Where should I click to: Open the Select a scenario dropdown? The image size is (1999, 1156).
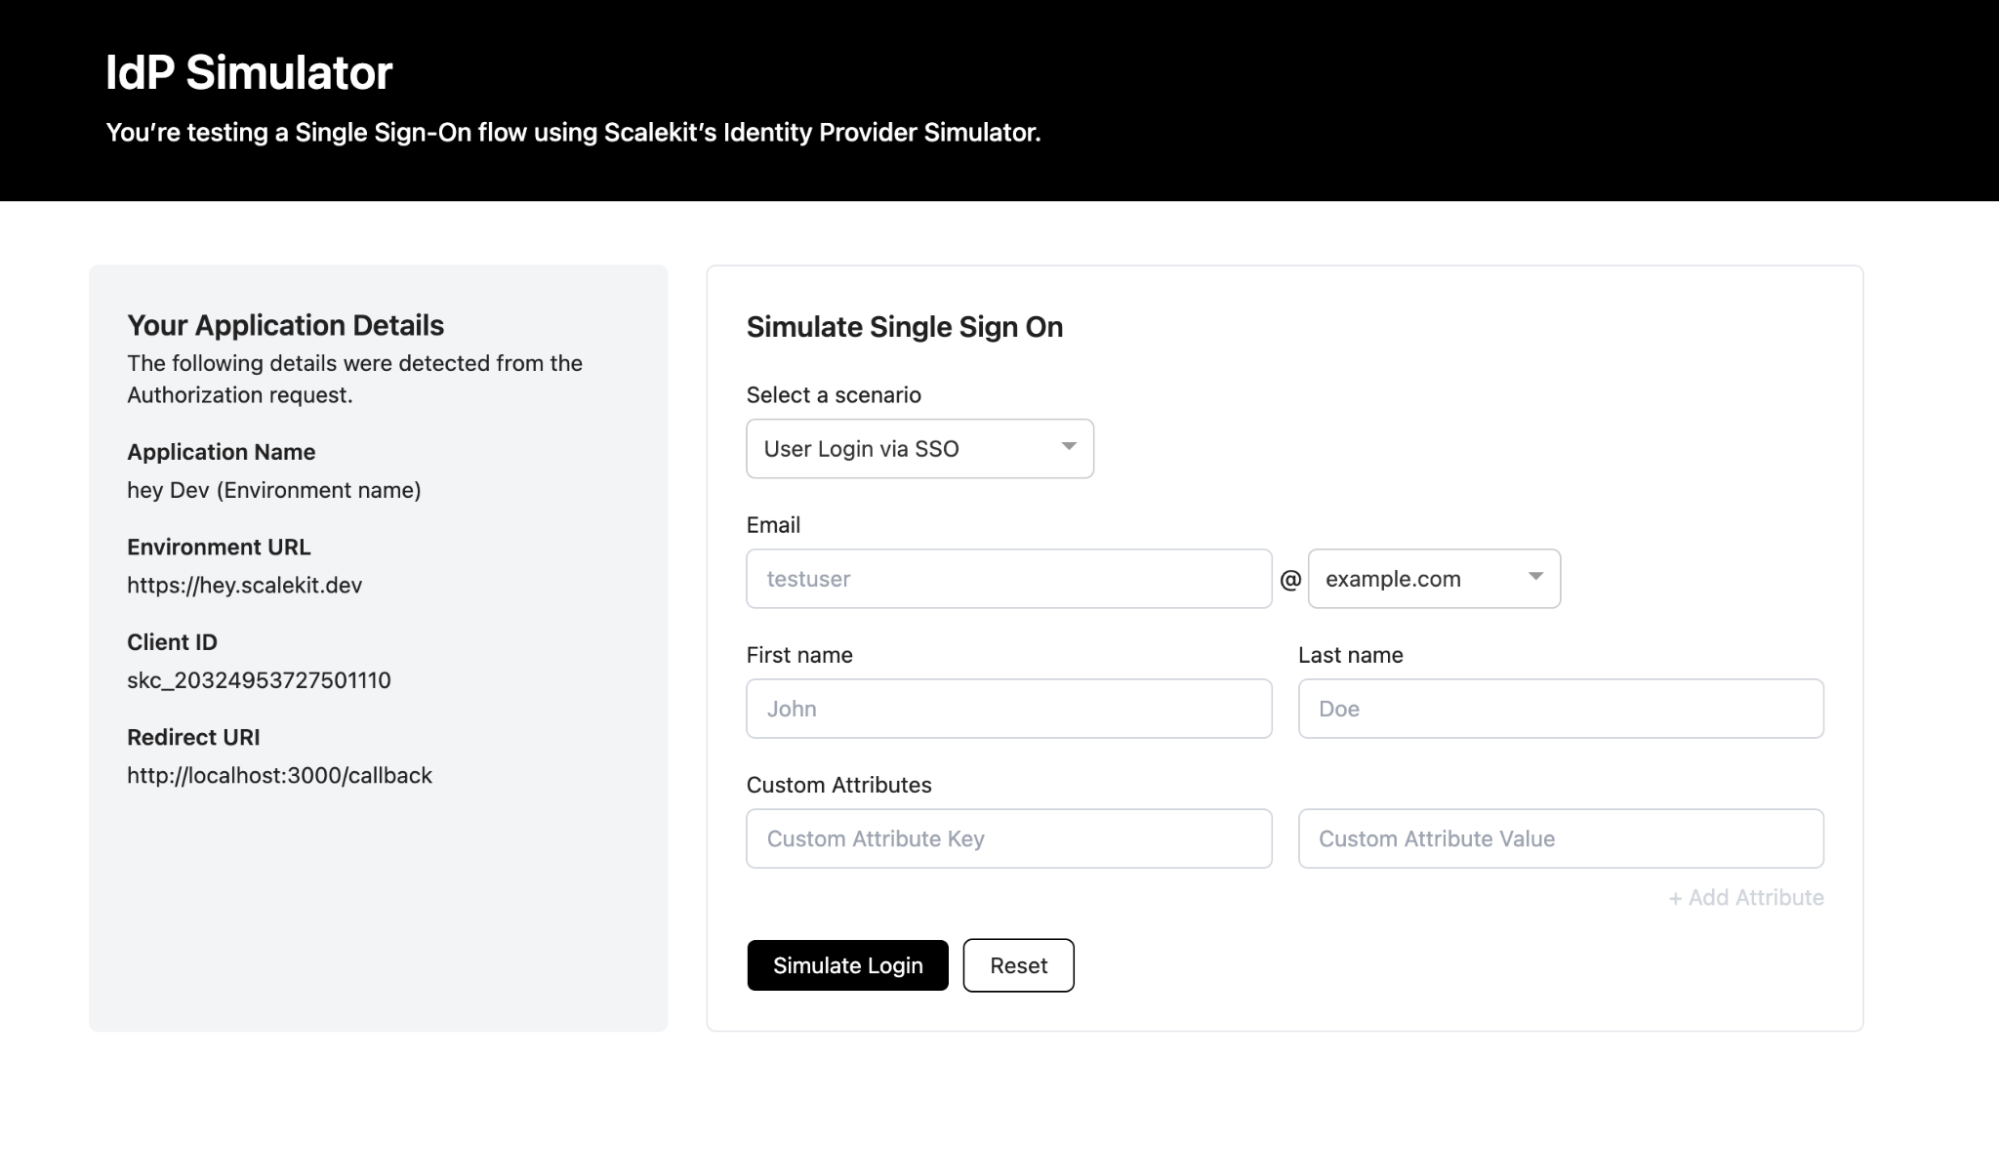(x=918, y=448)
